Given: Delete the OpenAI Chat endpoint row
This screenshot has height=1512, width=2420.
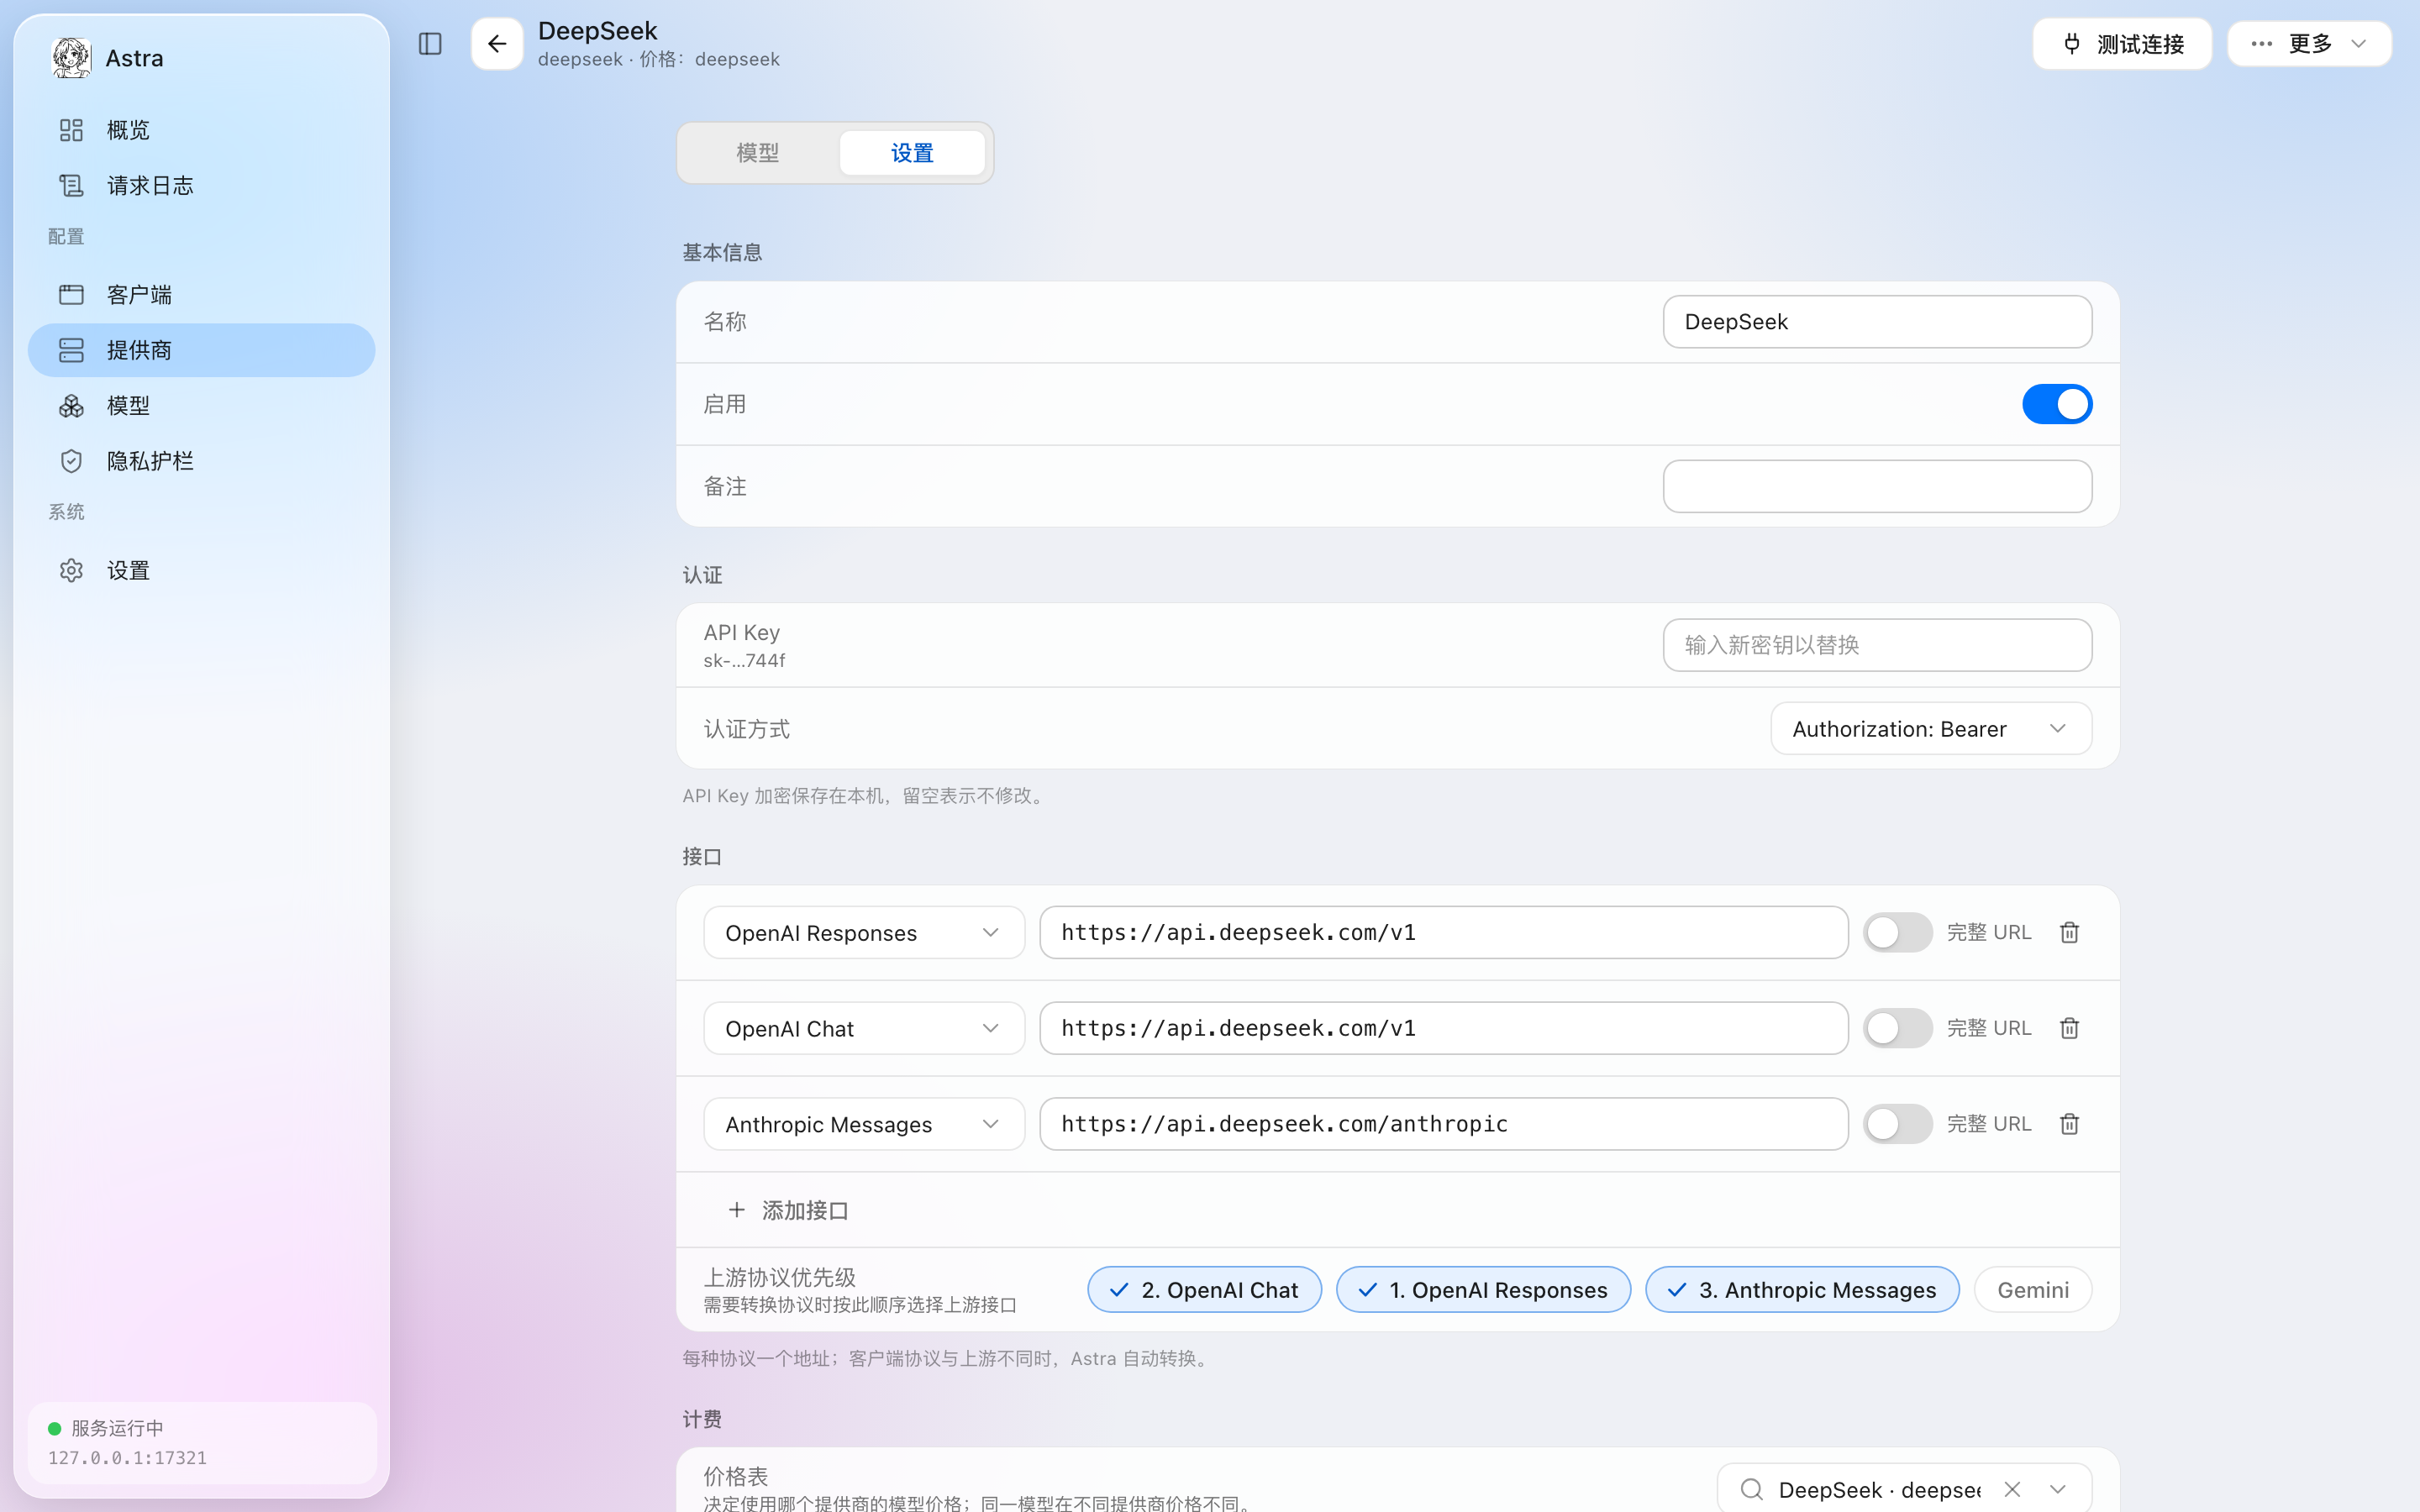Looking at the screenshot, I should pos(2069,1028).
